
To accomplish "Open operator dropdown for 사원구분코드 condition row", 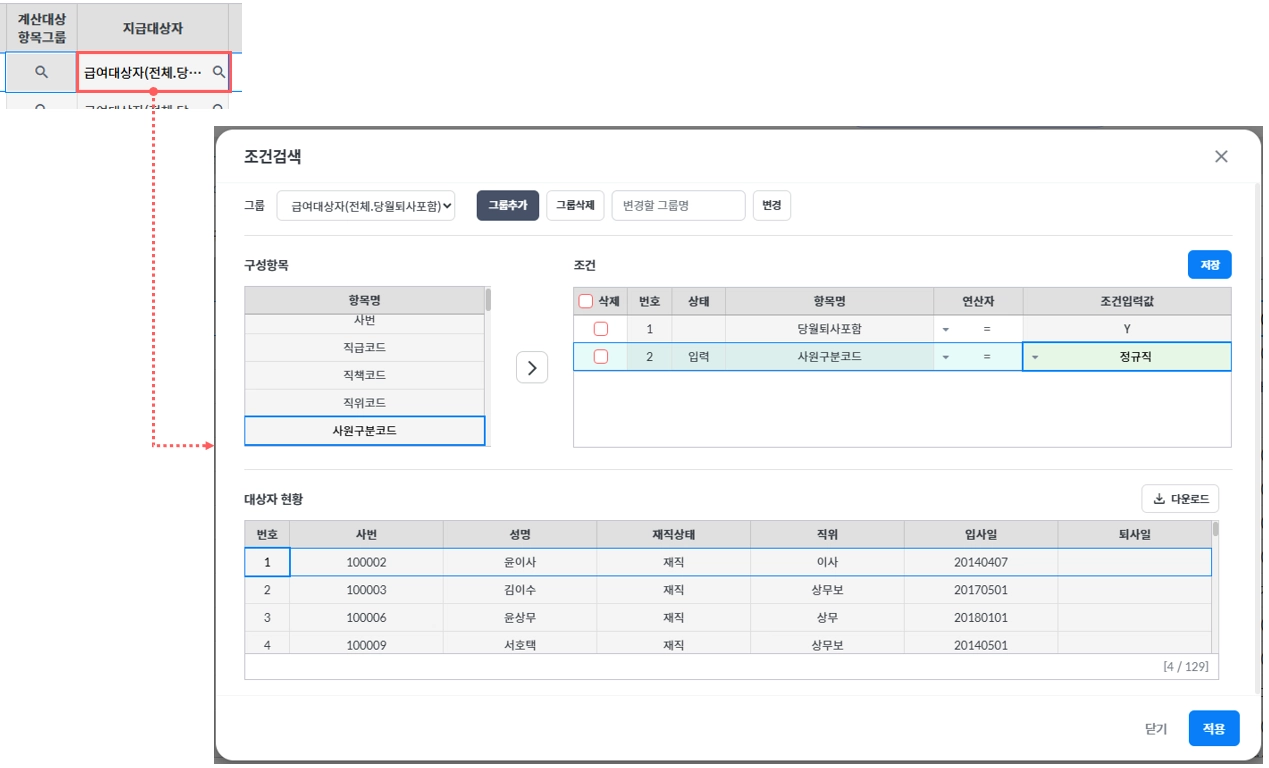I will pos(946,357).
